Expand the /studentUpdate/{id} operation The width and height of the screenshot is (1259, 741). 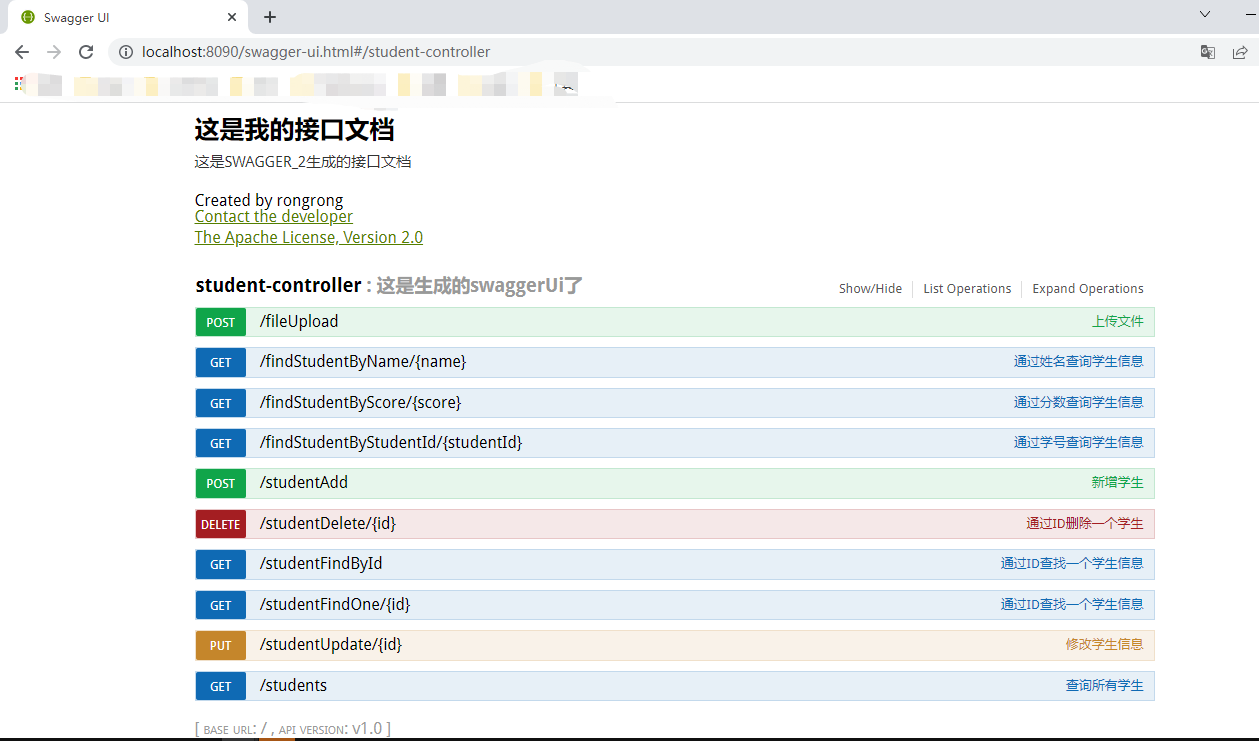(x=331, y=645)
